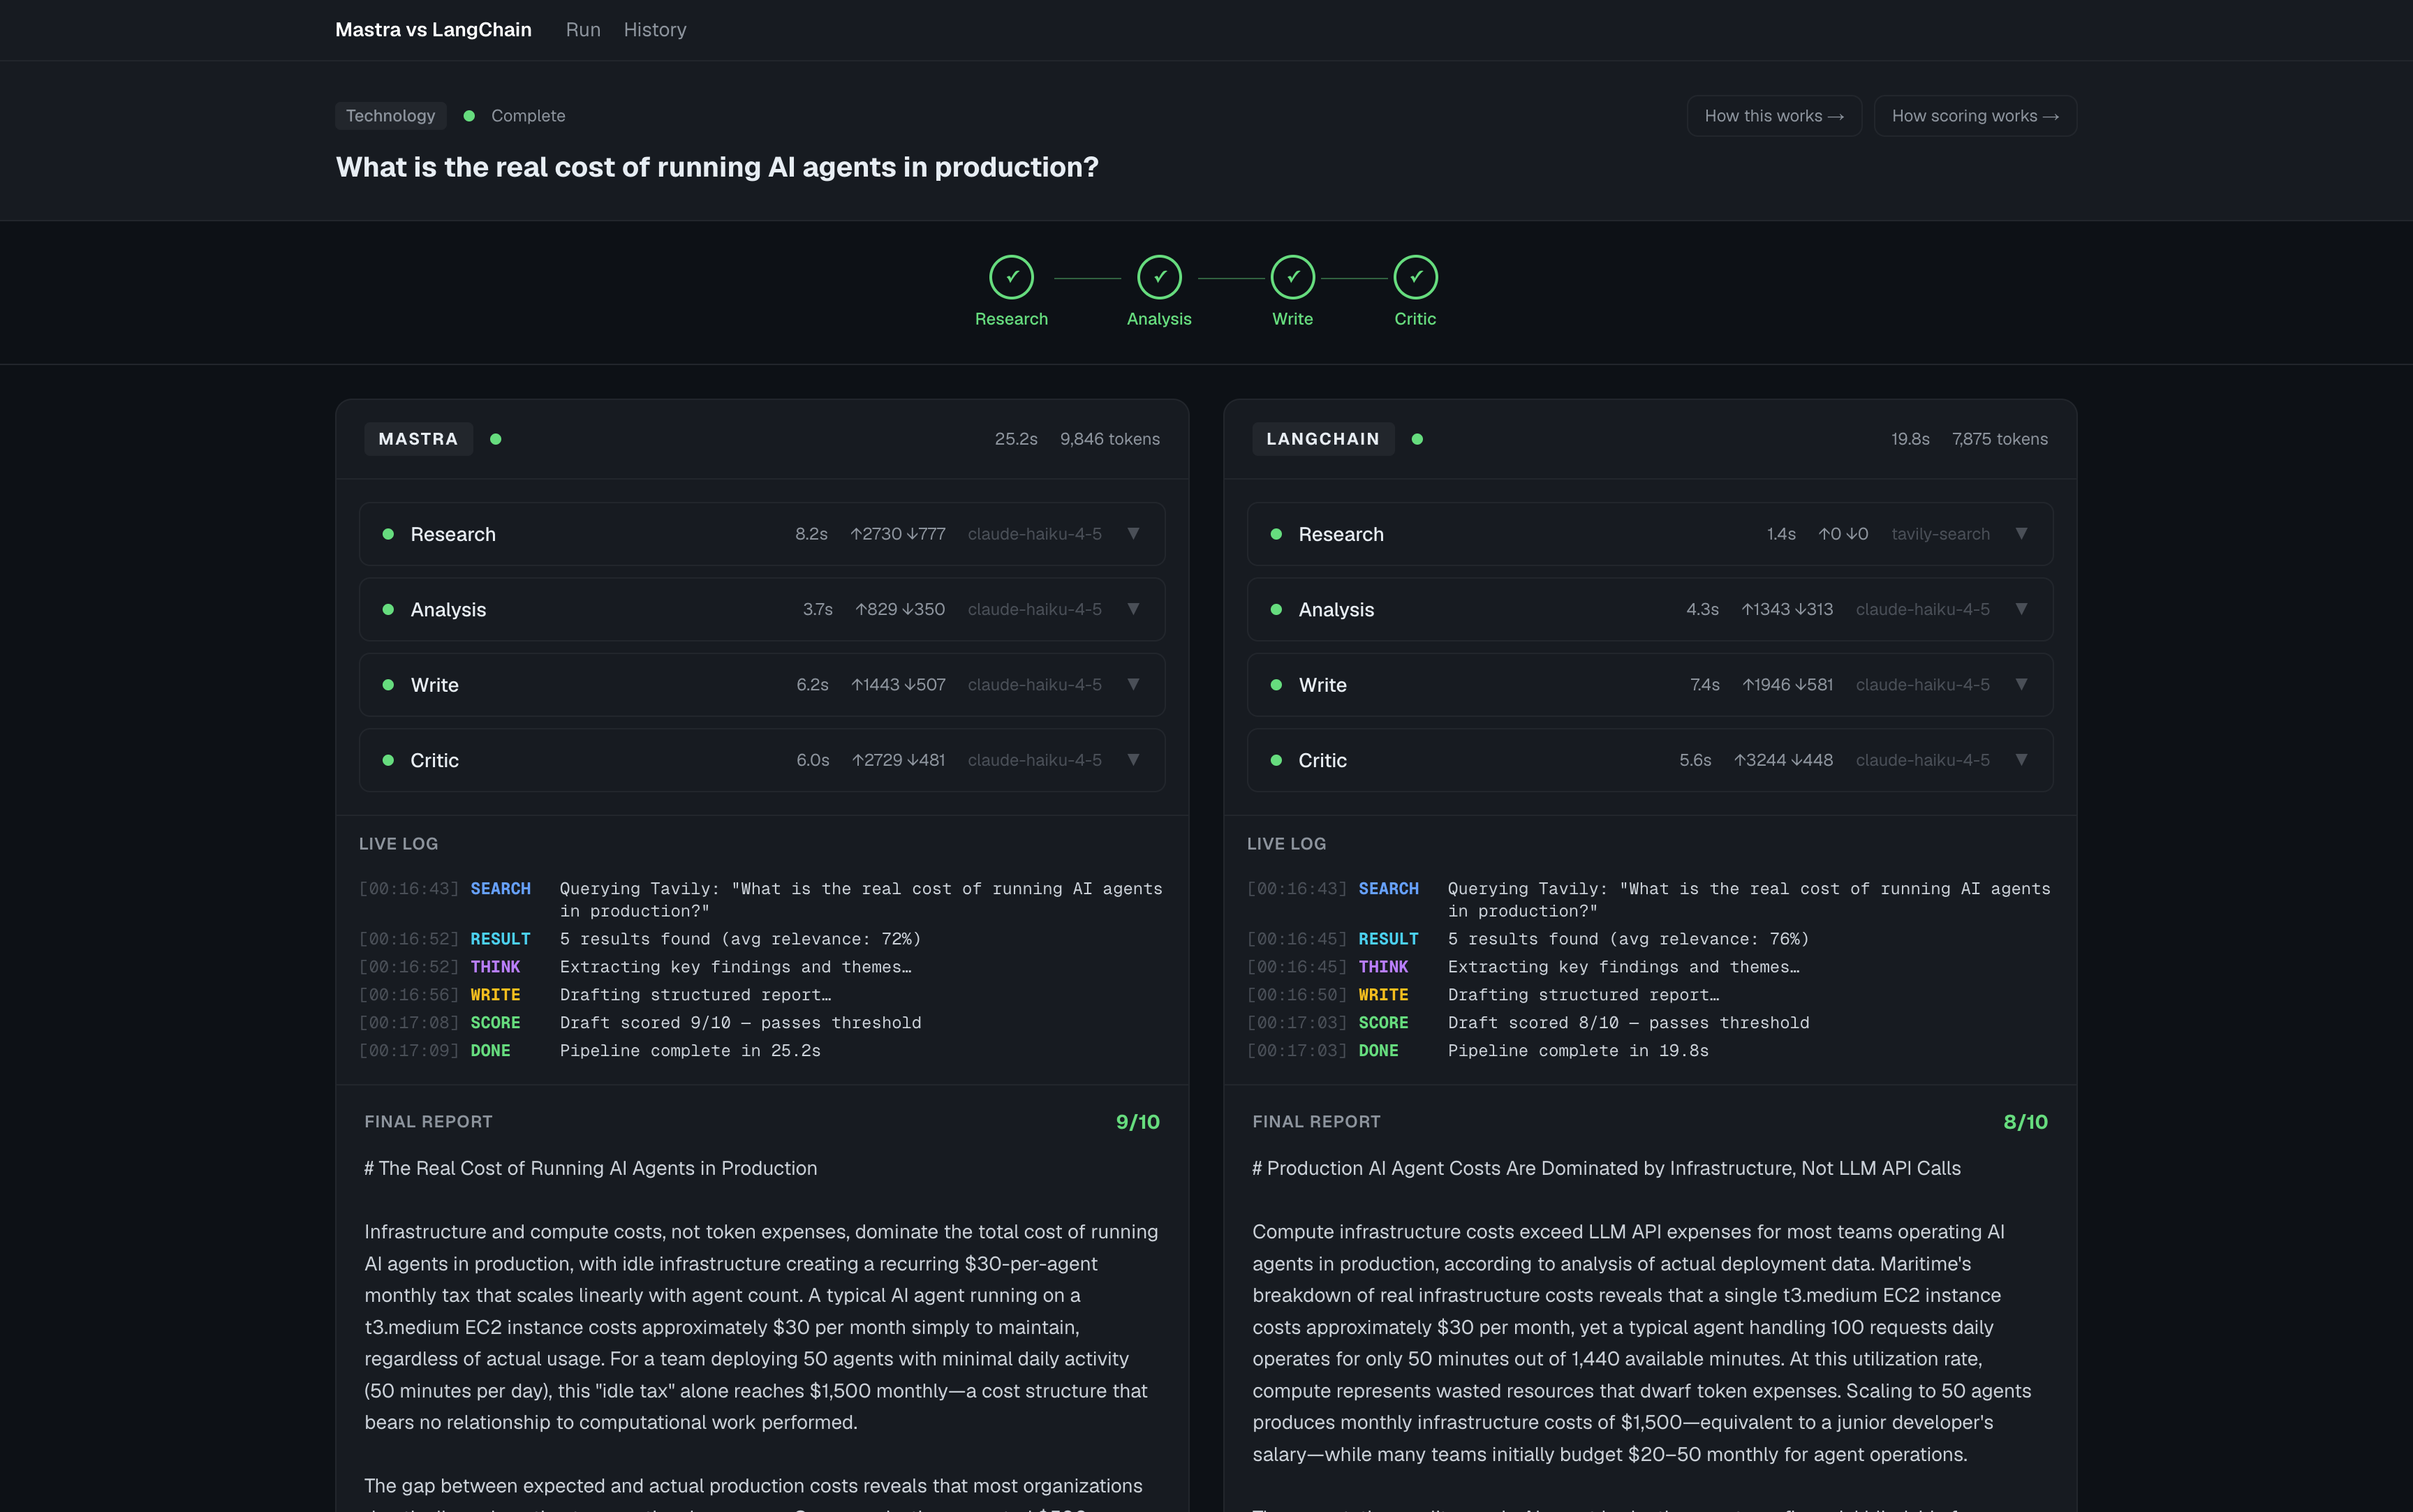Click the Mastra log THINK entry tag
This screenshot has width=2413, height=1512.
[x=495, y=967]
